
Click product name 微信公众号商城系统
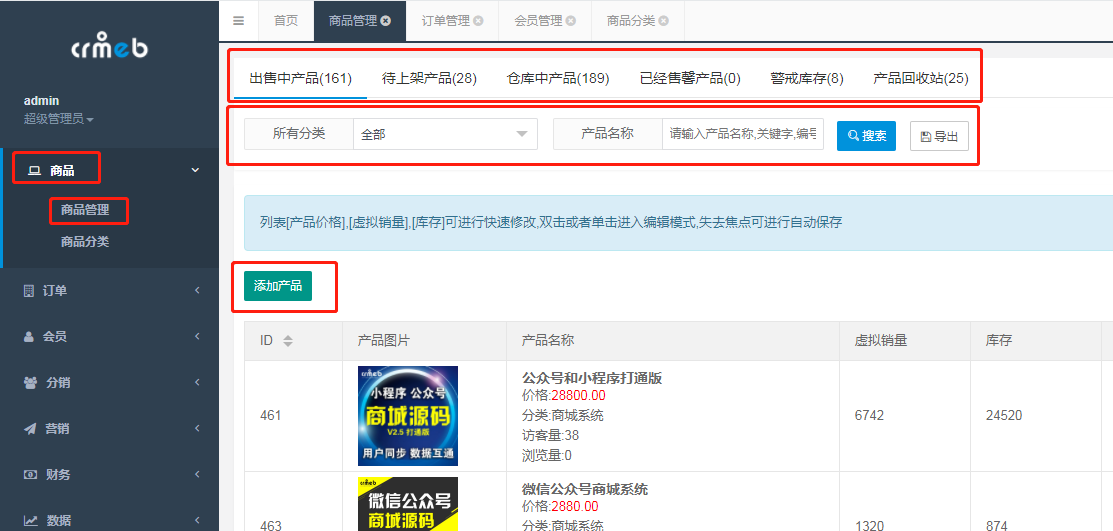(585, 489)
